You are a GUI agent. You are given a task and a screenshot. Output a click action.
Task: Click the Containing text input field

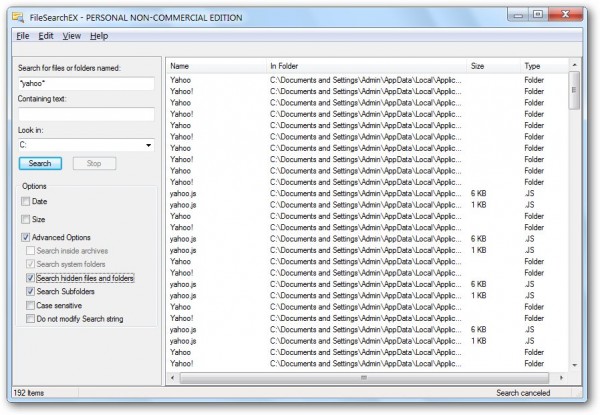coord(86,114)
